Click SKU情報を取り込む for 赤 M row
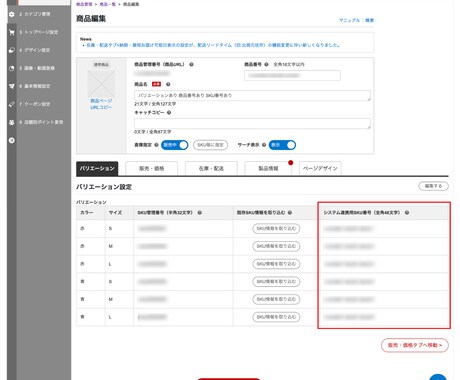This screenshot has width=460, height=380. coord(276,246)
